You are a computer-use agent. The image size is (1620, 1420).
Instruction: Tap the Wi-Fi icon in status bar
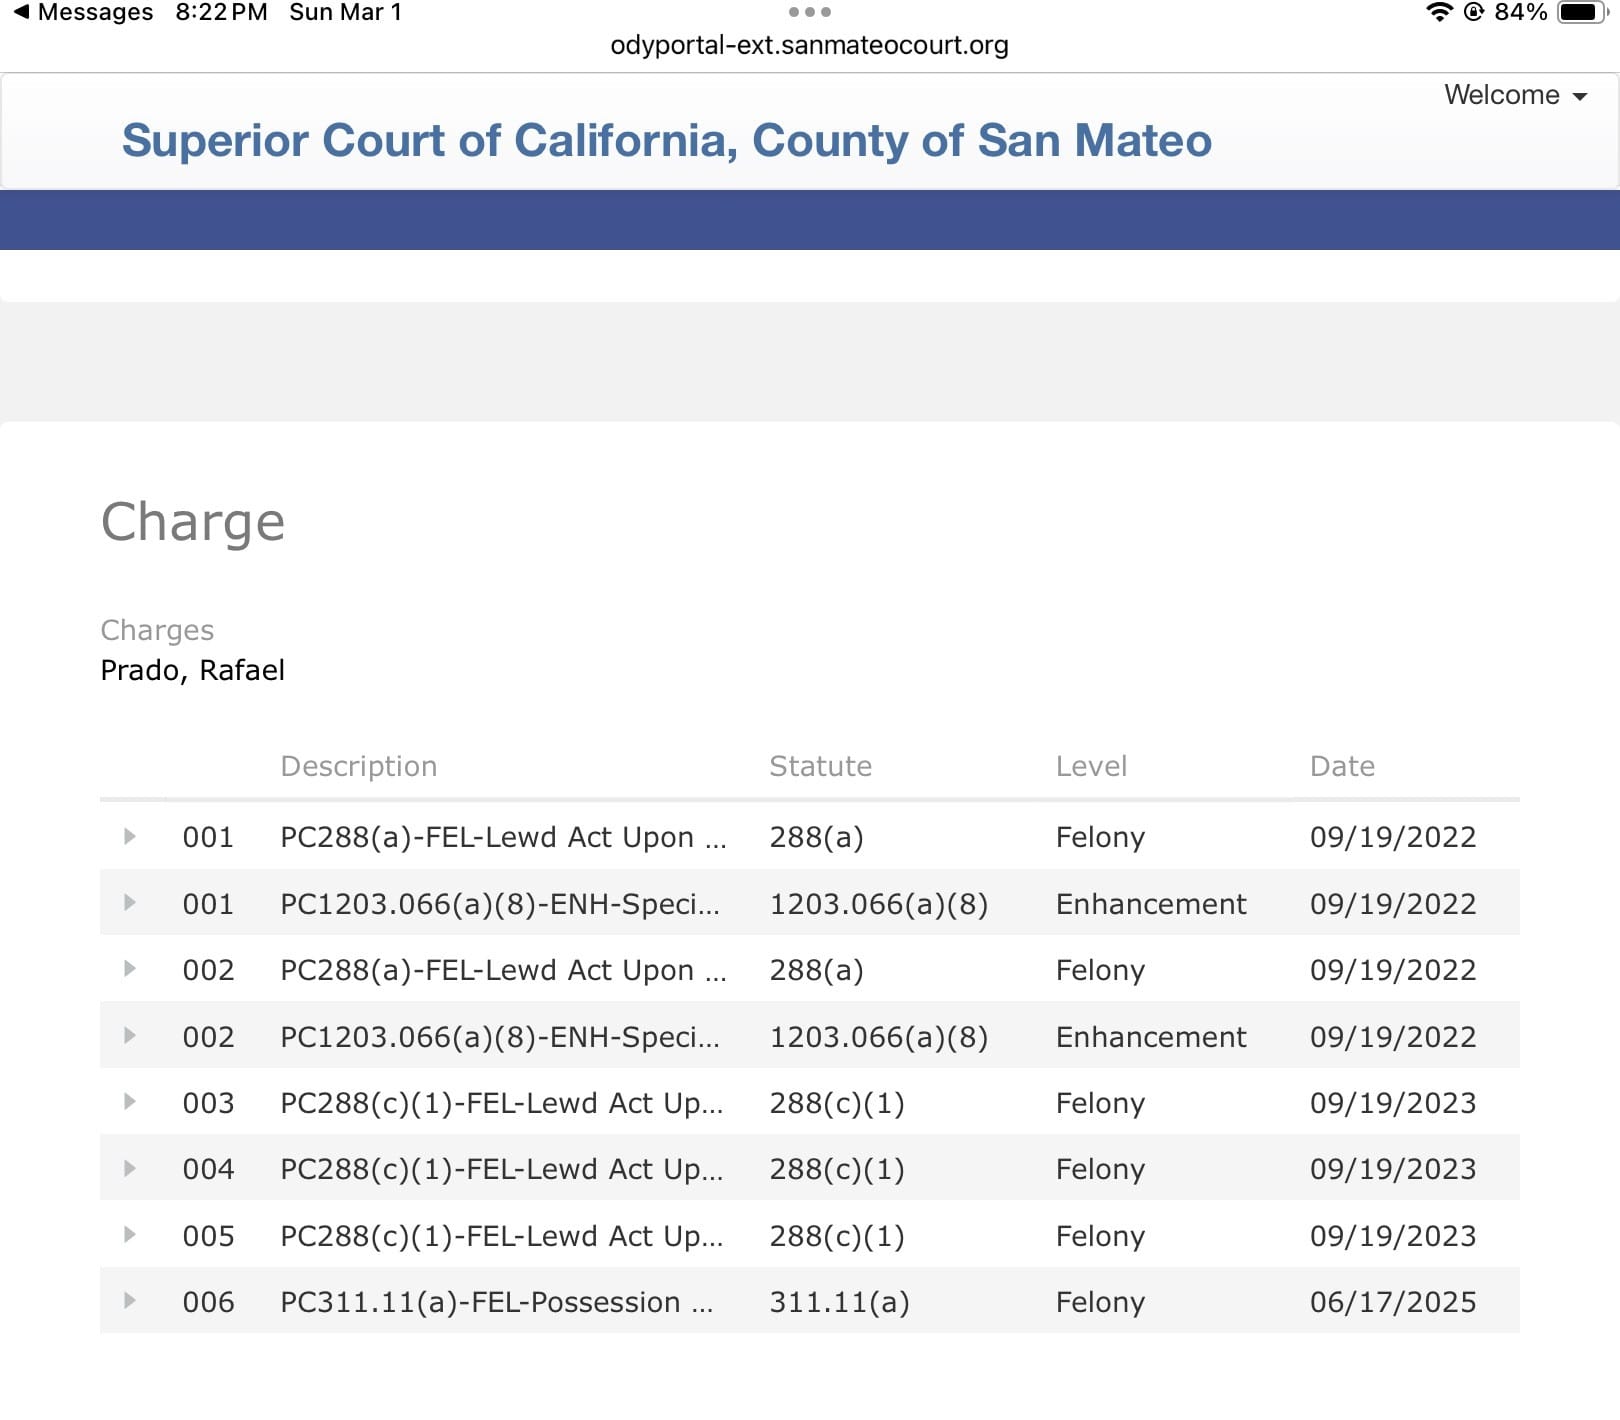[x=1439, y=13]
